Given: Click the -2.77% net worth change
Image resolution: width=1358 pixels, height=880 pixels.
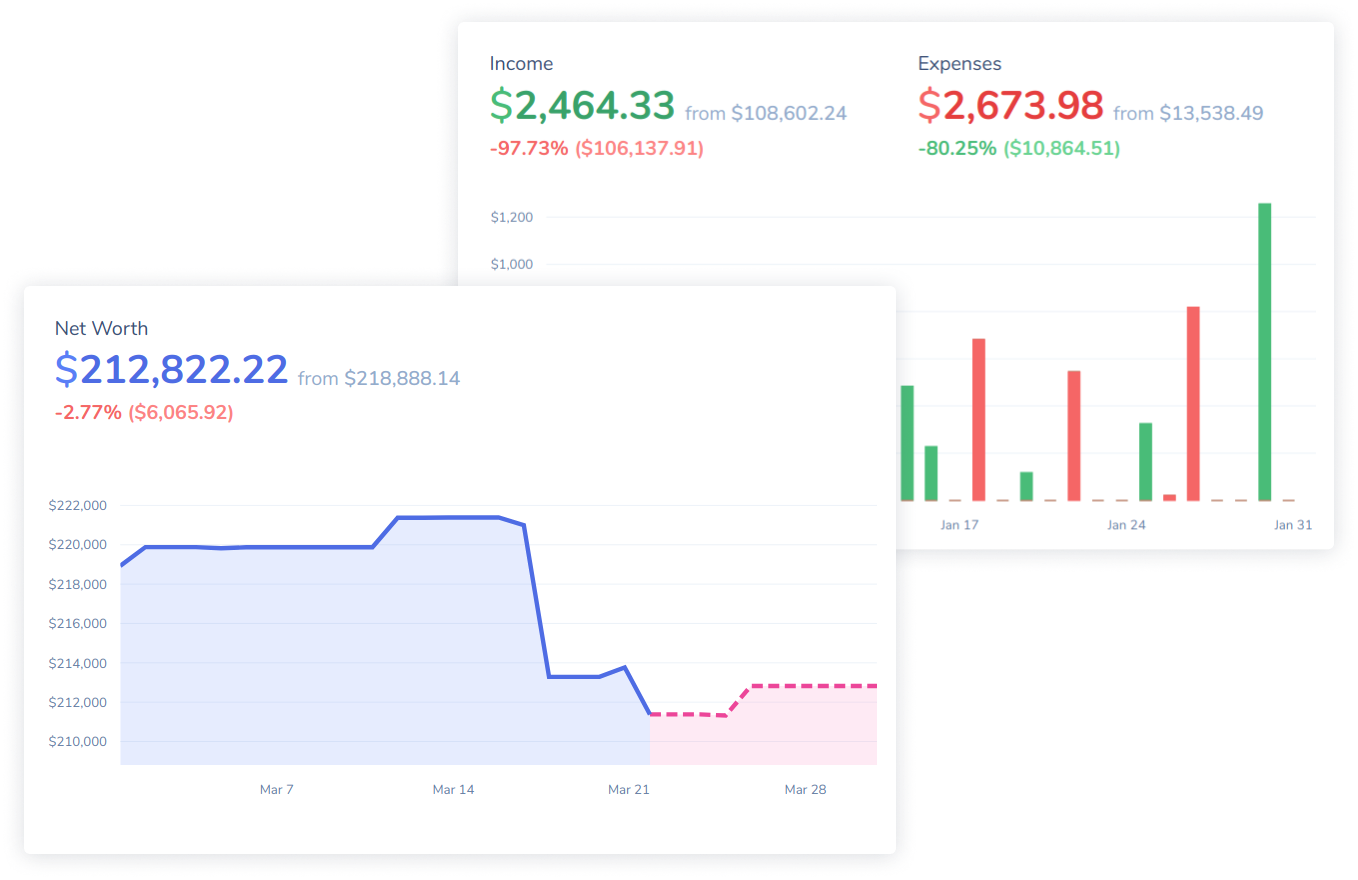Looking at the screenshot, I should (88, 413).
